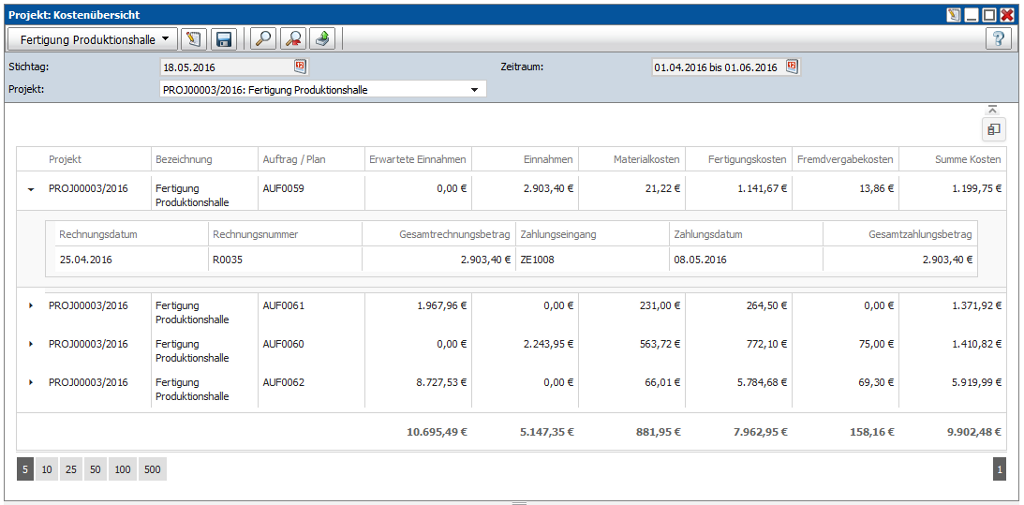The height and width of the screenshot is (505, 1024).
Task: Collapse the filter area with double chevron
Action: tap(993, 109)
